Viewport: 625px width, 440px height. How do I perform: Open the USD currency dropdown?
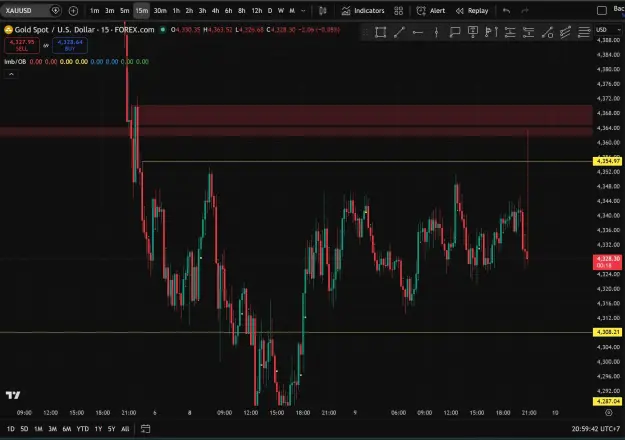pos(608,30)
